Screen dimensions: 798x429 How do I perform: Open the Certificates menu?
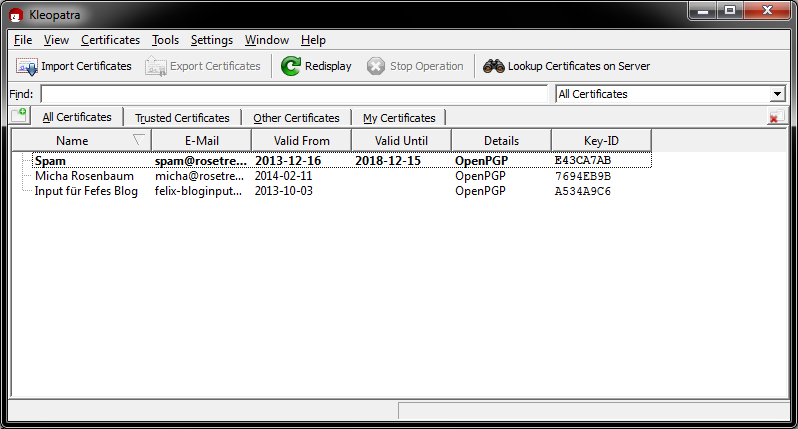(110, 40)
